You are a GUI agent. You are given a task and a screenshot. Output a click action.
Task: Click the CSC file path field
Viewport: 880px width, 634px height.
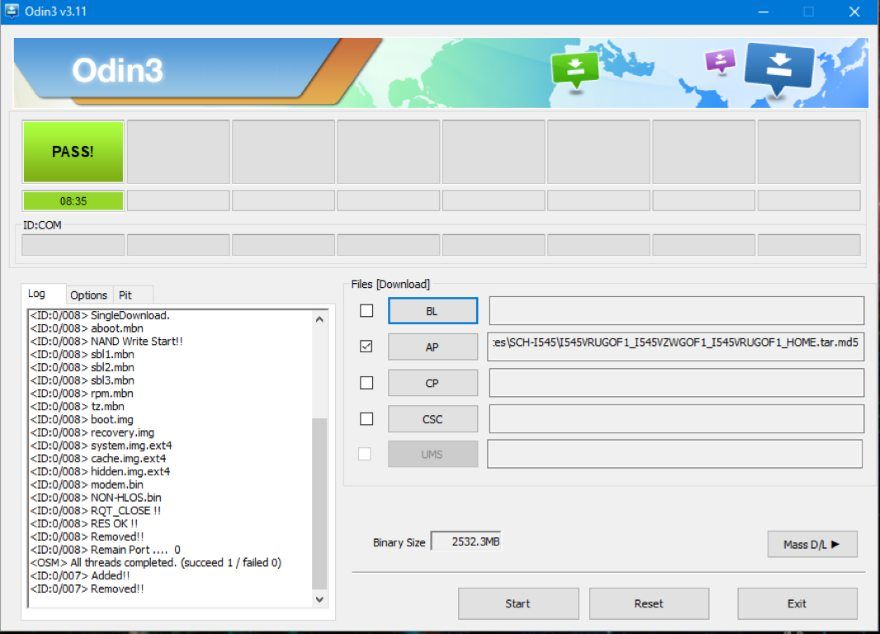(x=676, y=419)
